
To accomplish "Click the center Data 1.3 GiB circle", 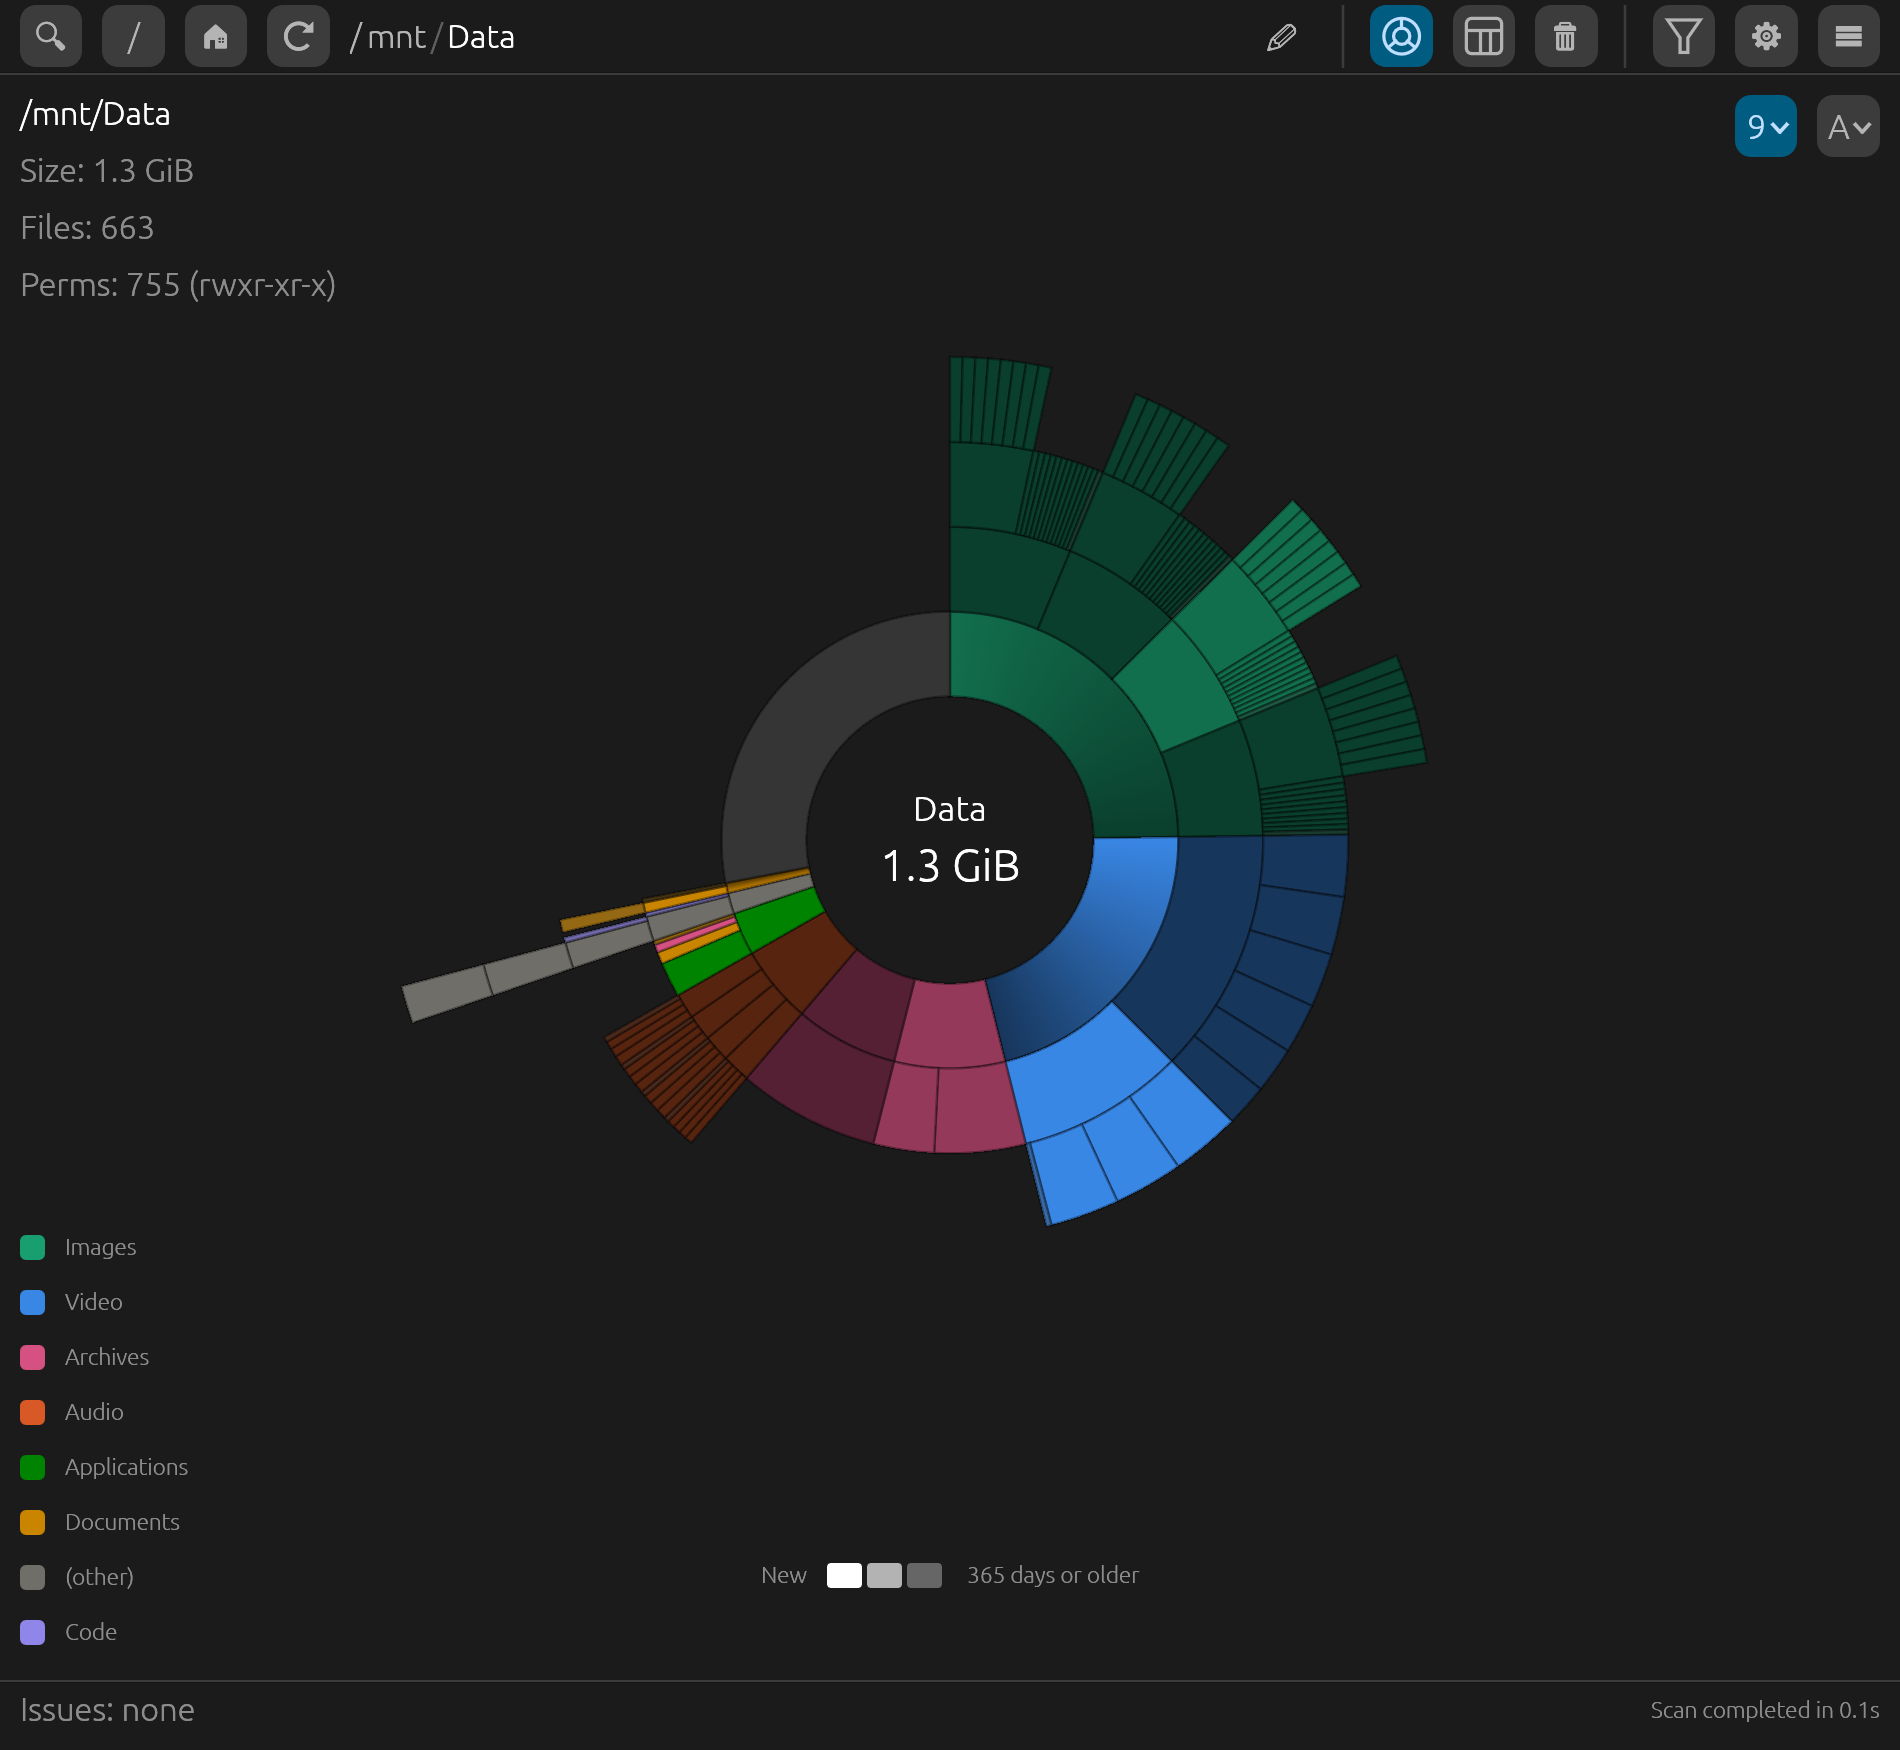I will 950,840.
